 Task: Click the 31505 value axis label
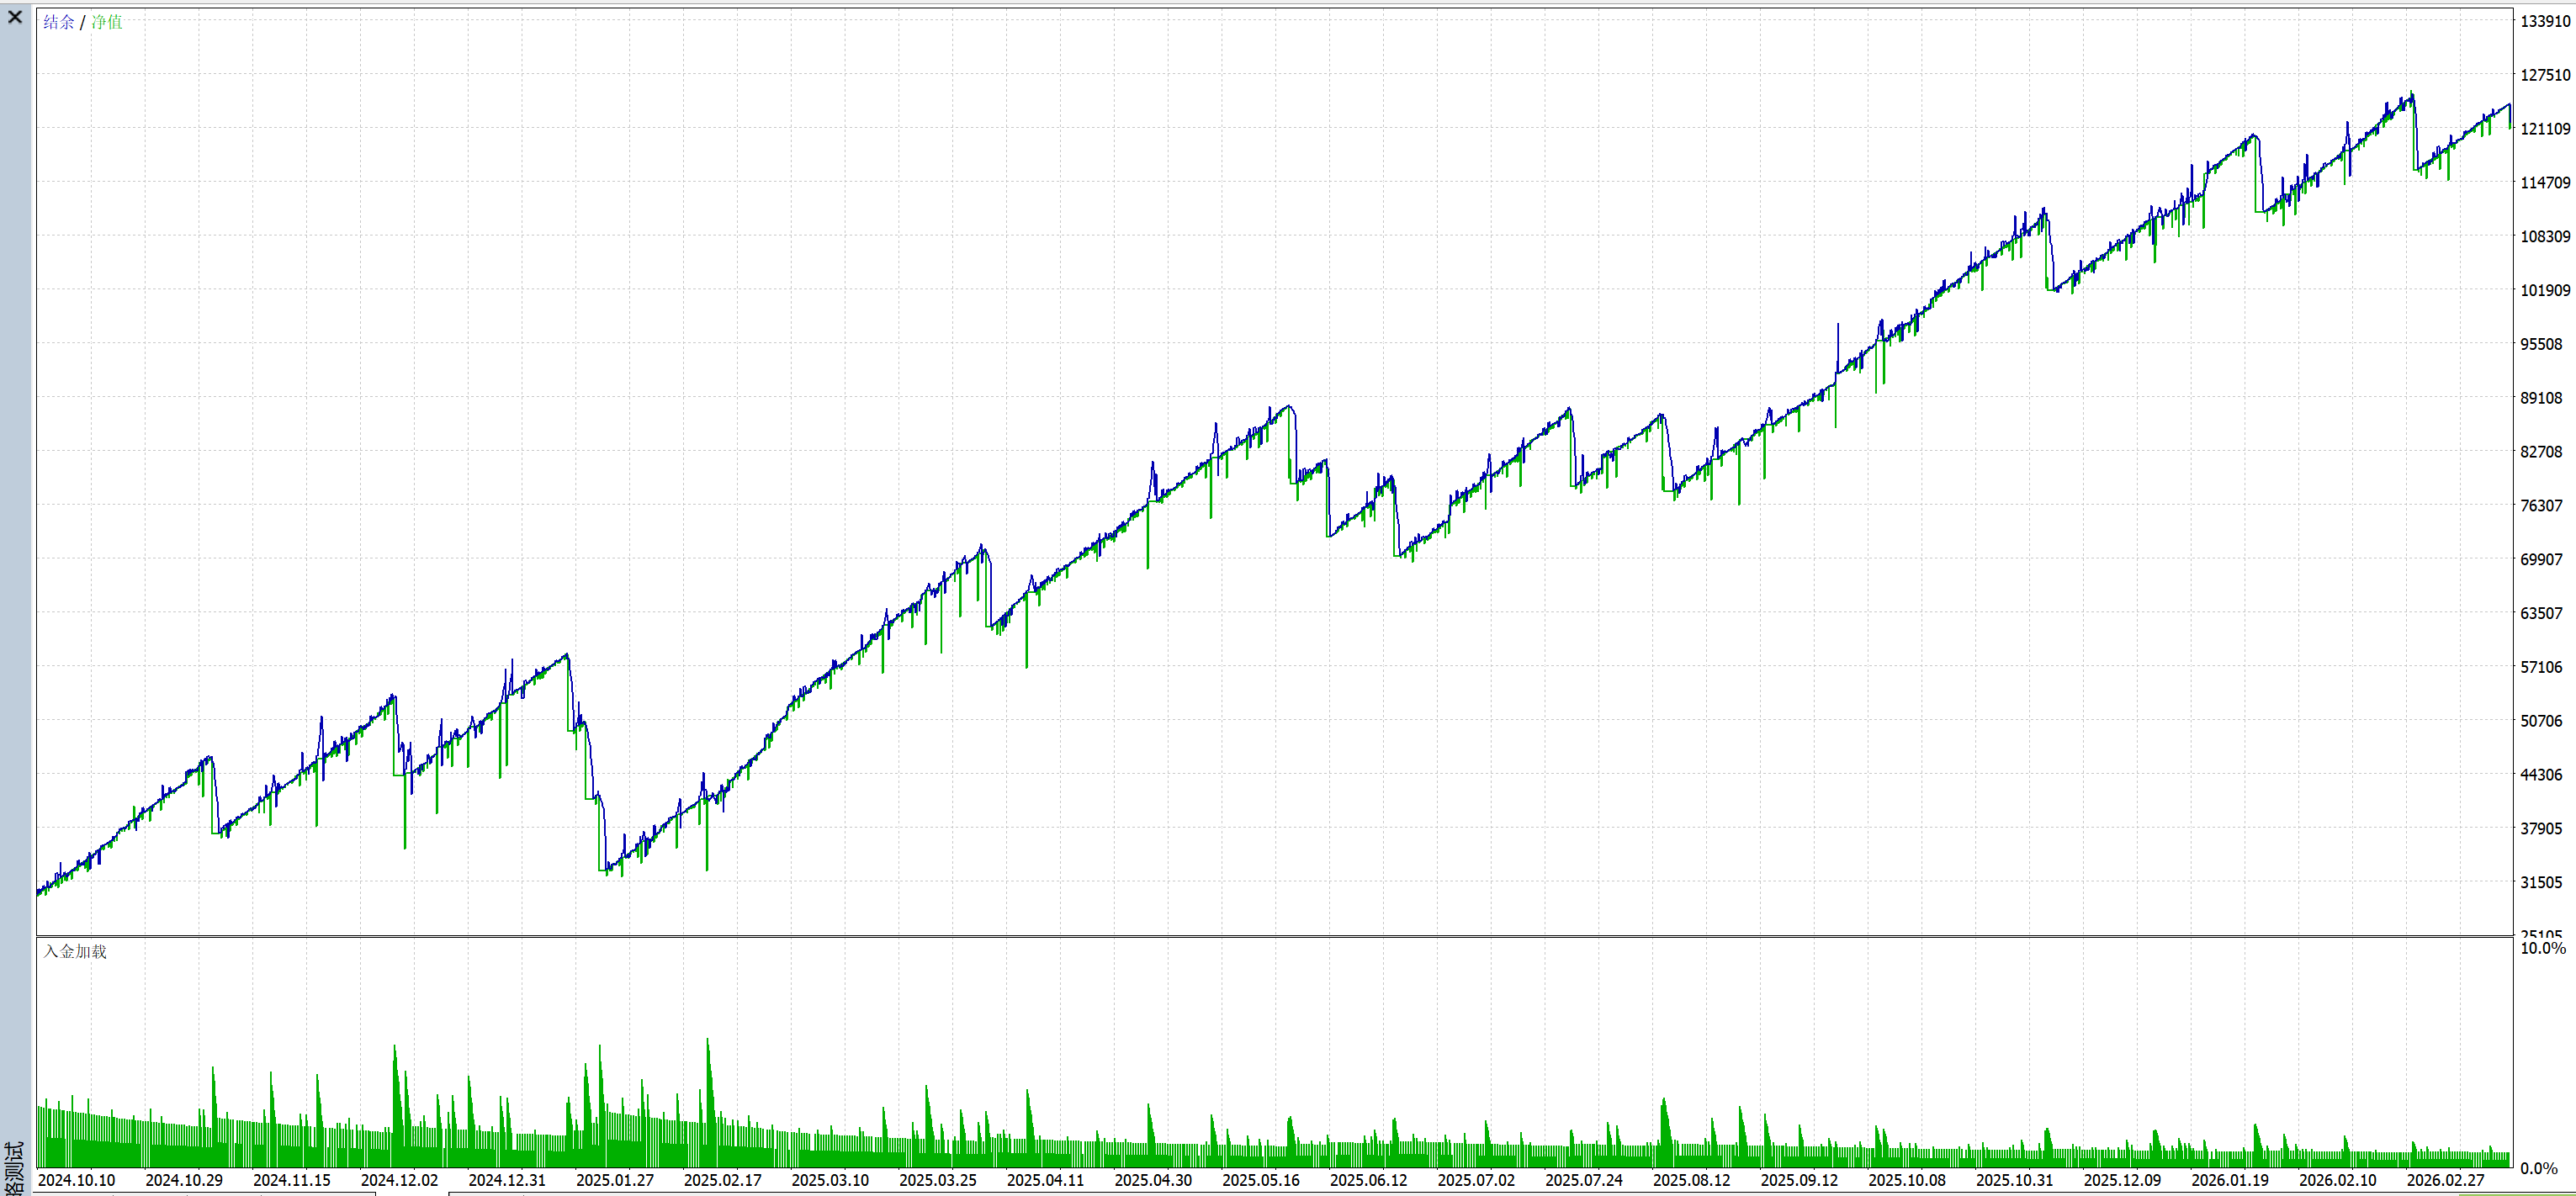pyautogui.click(x=2541, y=882)
